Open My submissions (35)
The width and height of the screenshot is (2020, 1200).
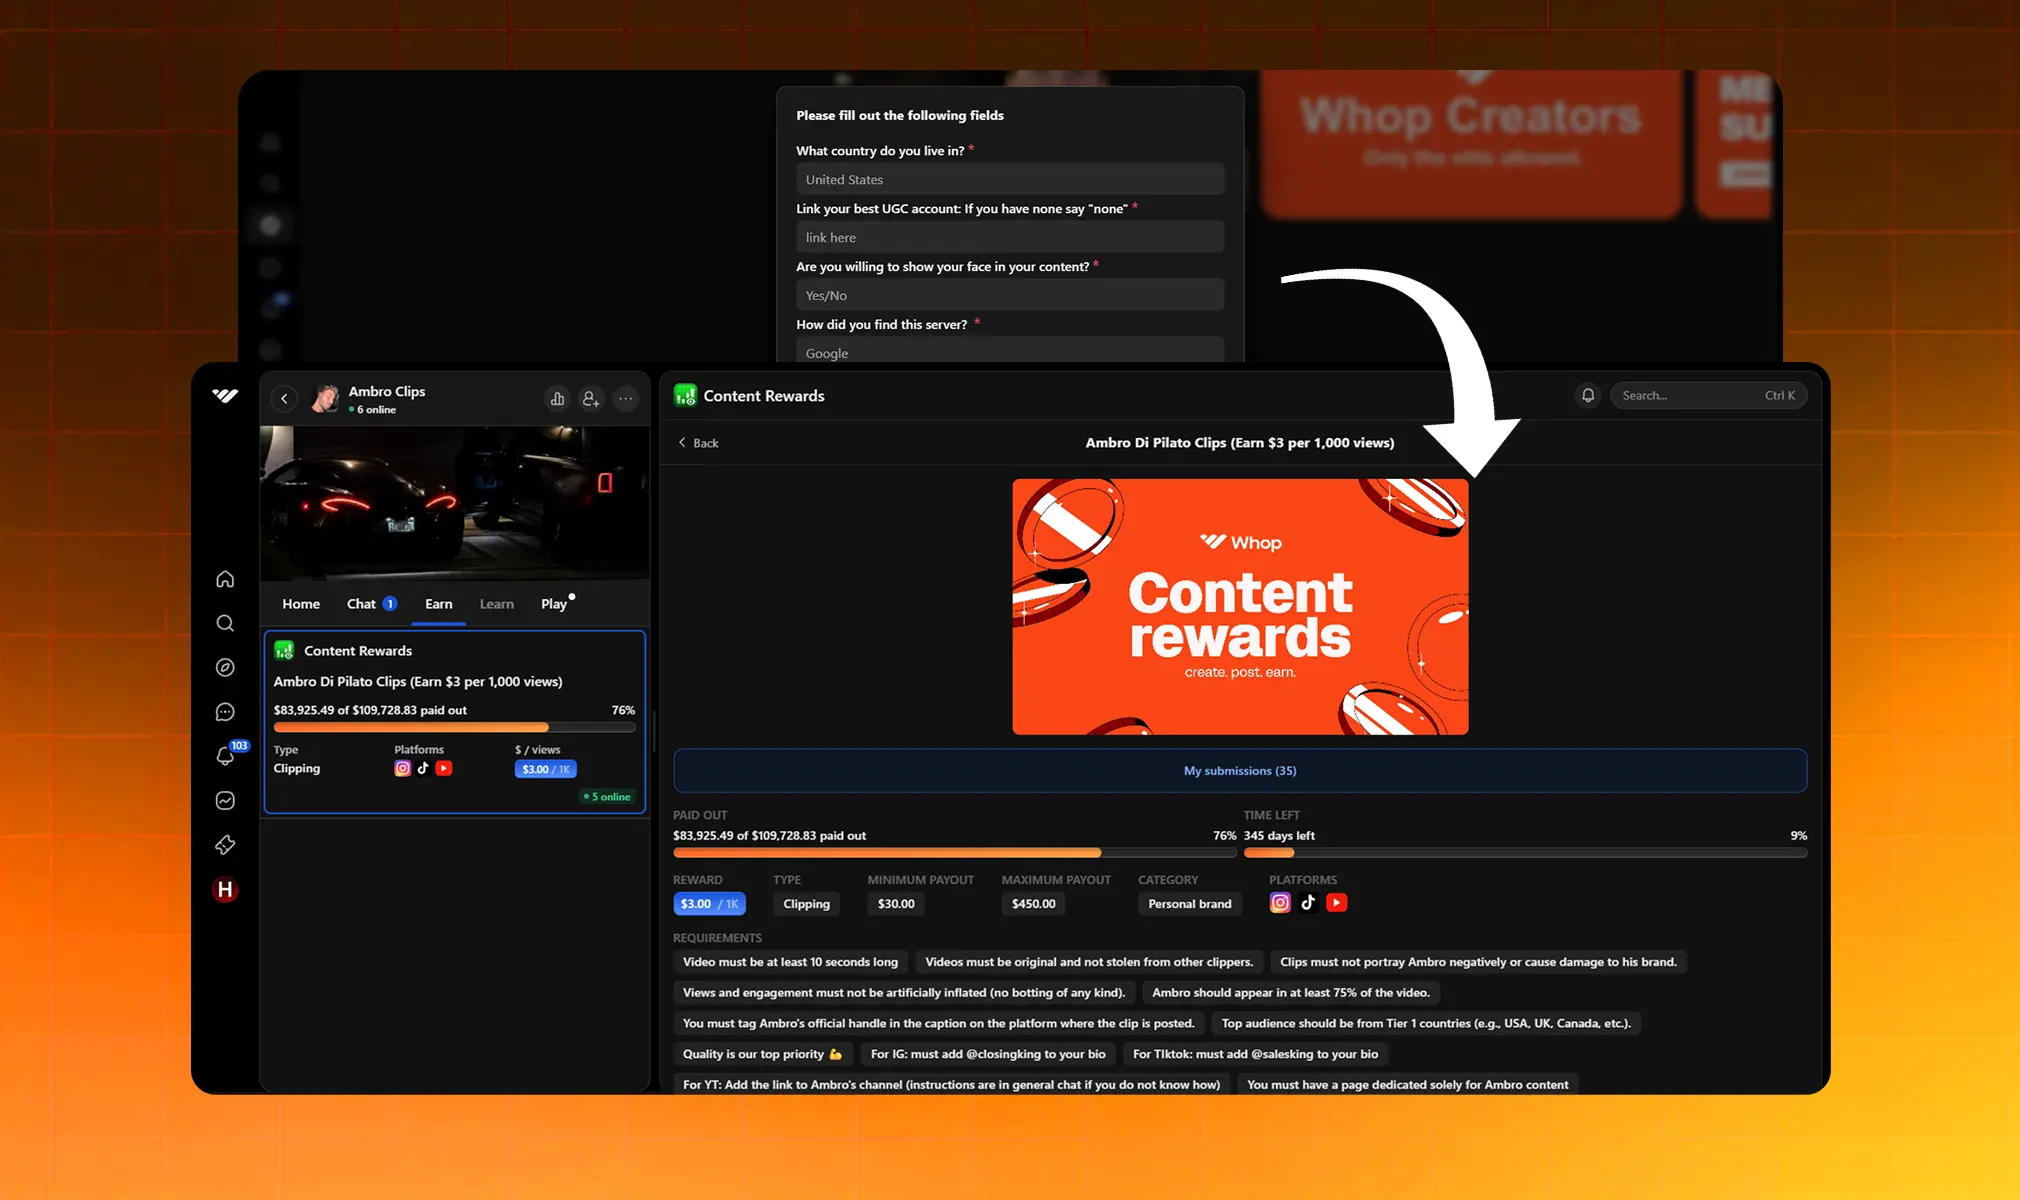coord(1240,771)
